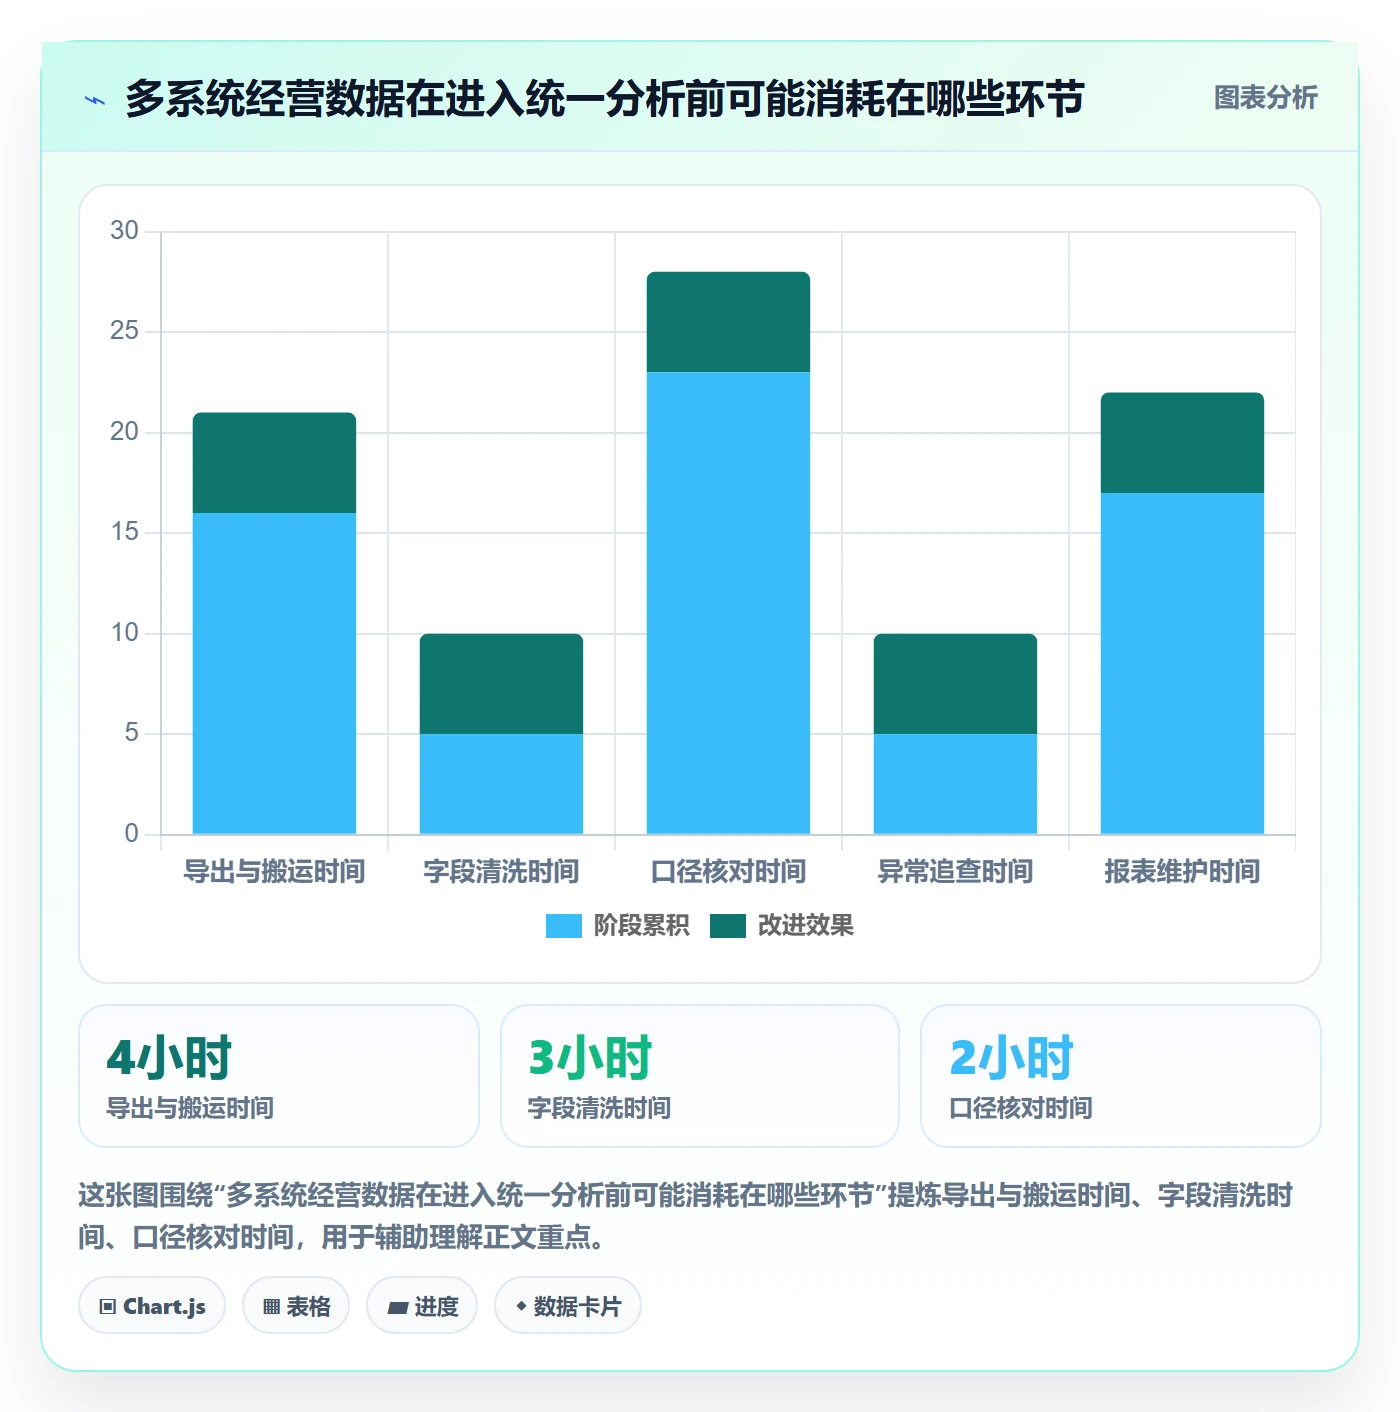Click the y-axis value 20

[125, 432]
